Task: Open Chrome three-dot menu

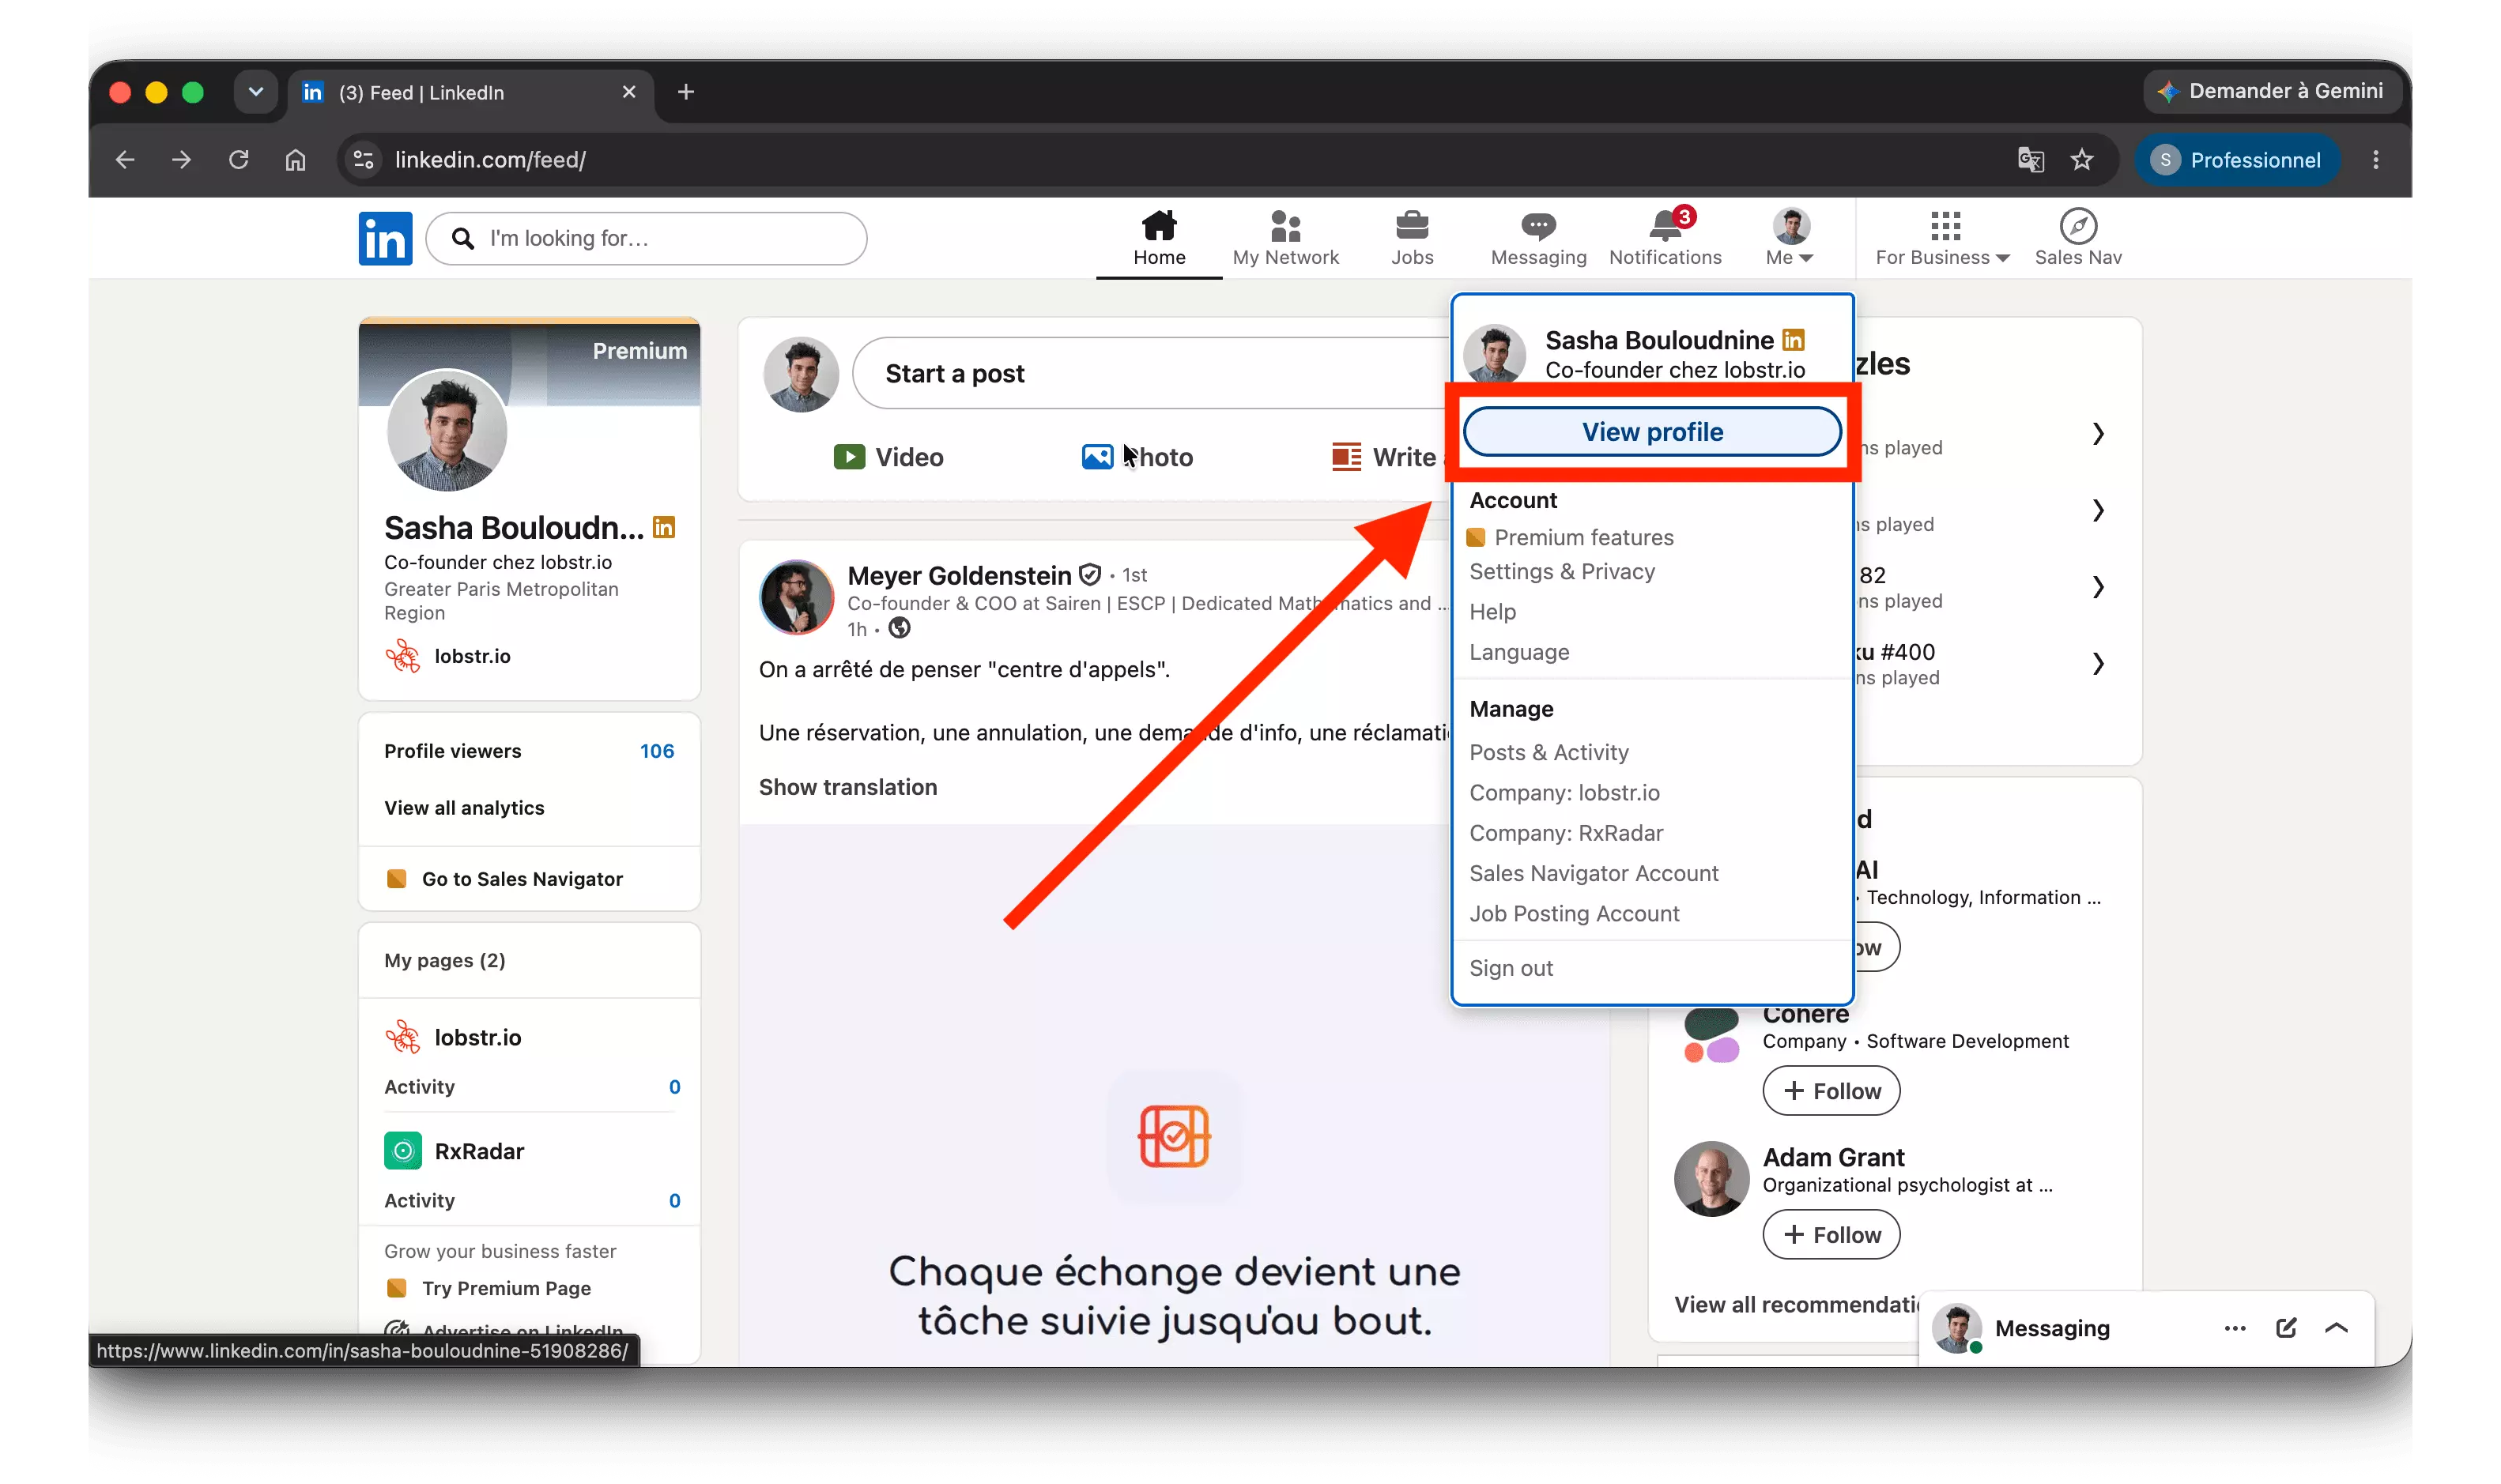Action: point(2376,160)
